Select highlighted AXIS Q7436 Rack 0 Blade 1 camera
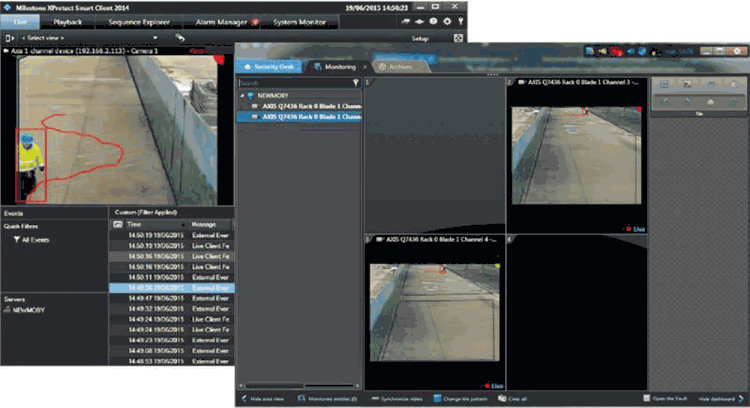Image resolution: width=750 pixels, height=408 pixels. pos(299,117)
